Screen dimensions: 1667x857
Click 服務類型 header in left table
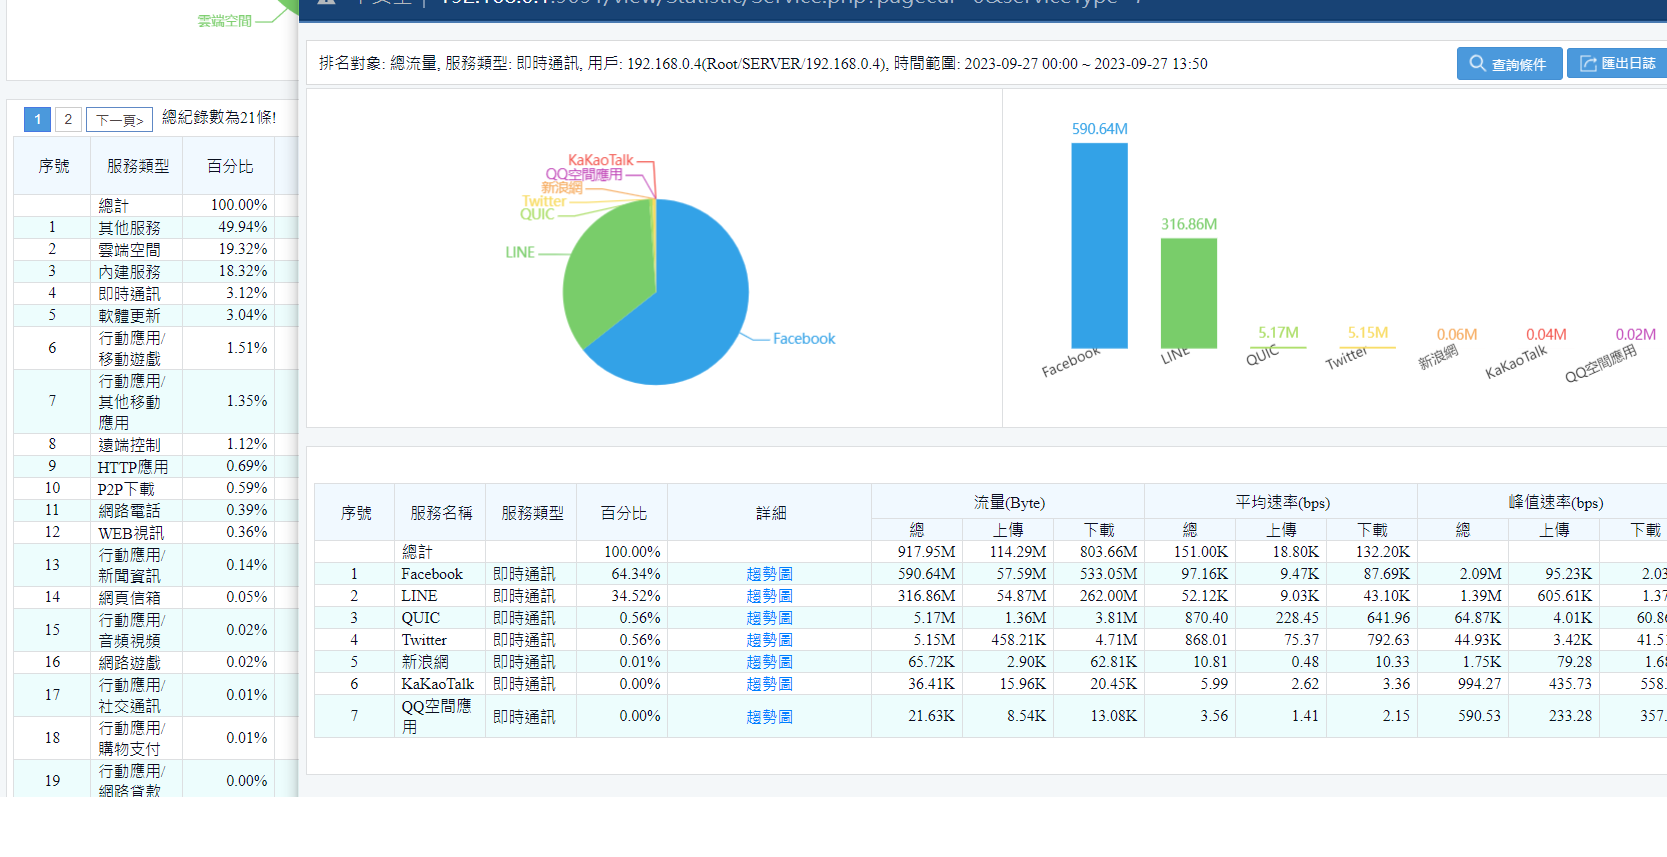pyautogui.click(x=138, y=166)
